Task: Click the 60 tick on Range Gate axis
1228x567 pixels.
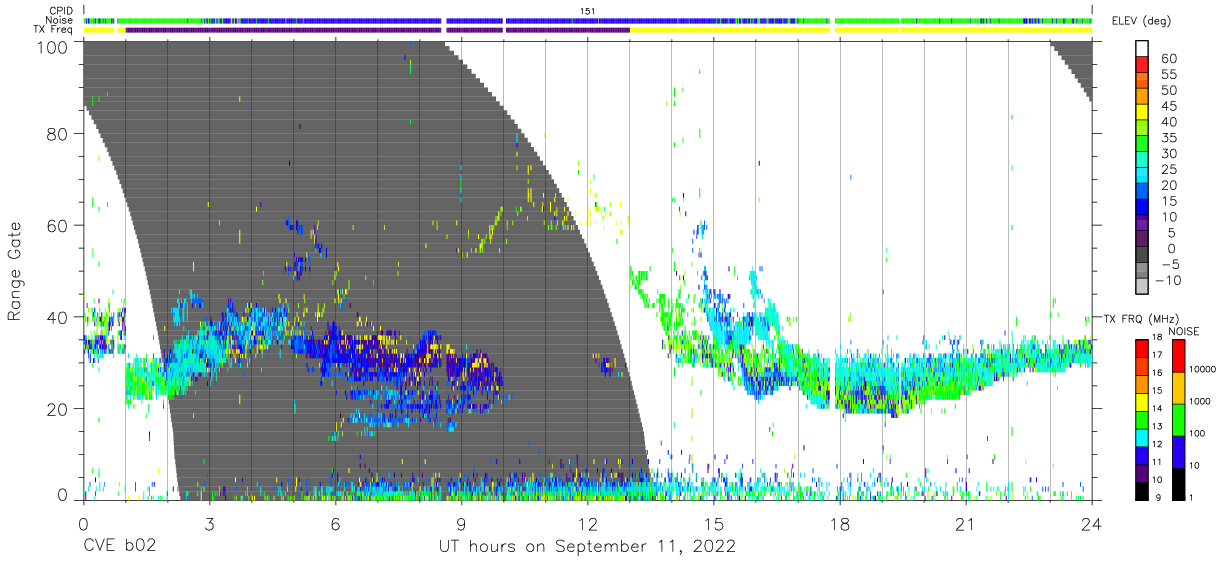Action: (x=59, y=225)
